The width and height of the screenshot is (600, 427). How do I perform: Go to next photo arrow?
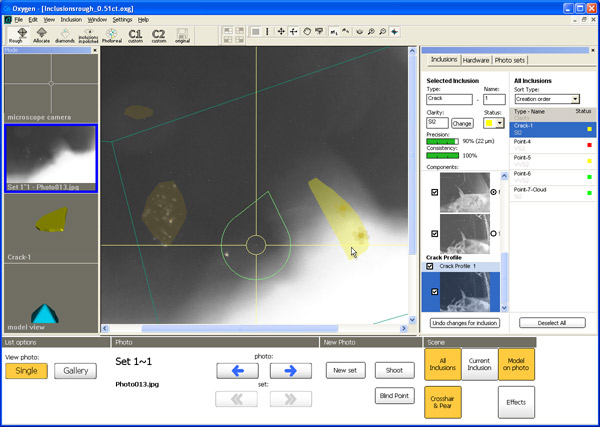coord(290,371)
